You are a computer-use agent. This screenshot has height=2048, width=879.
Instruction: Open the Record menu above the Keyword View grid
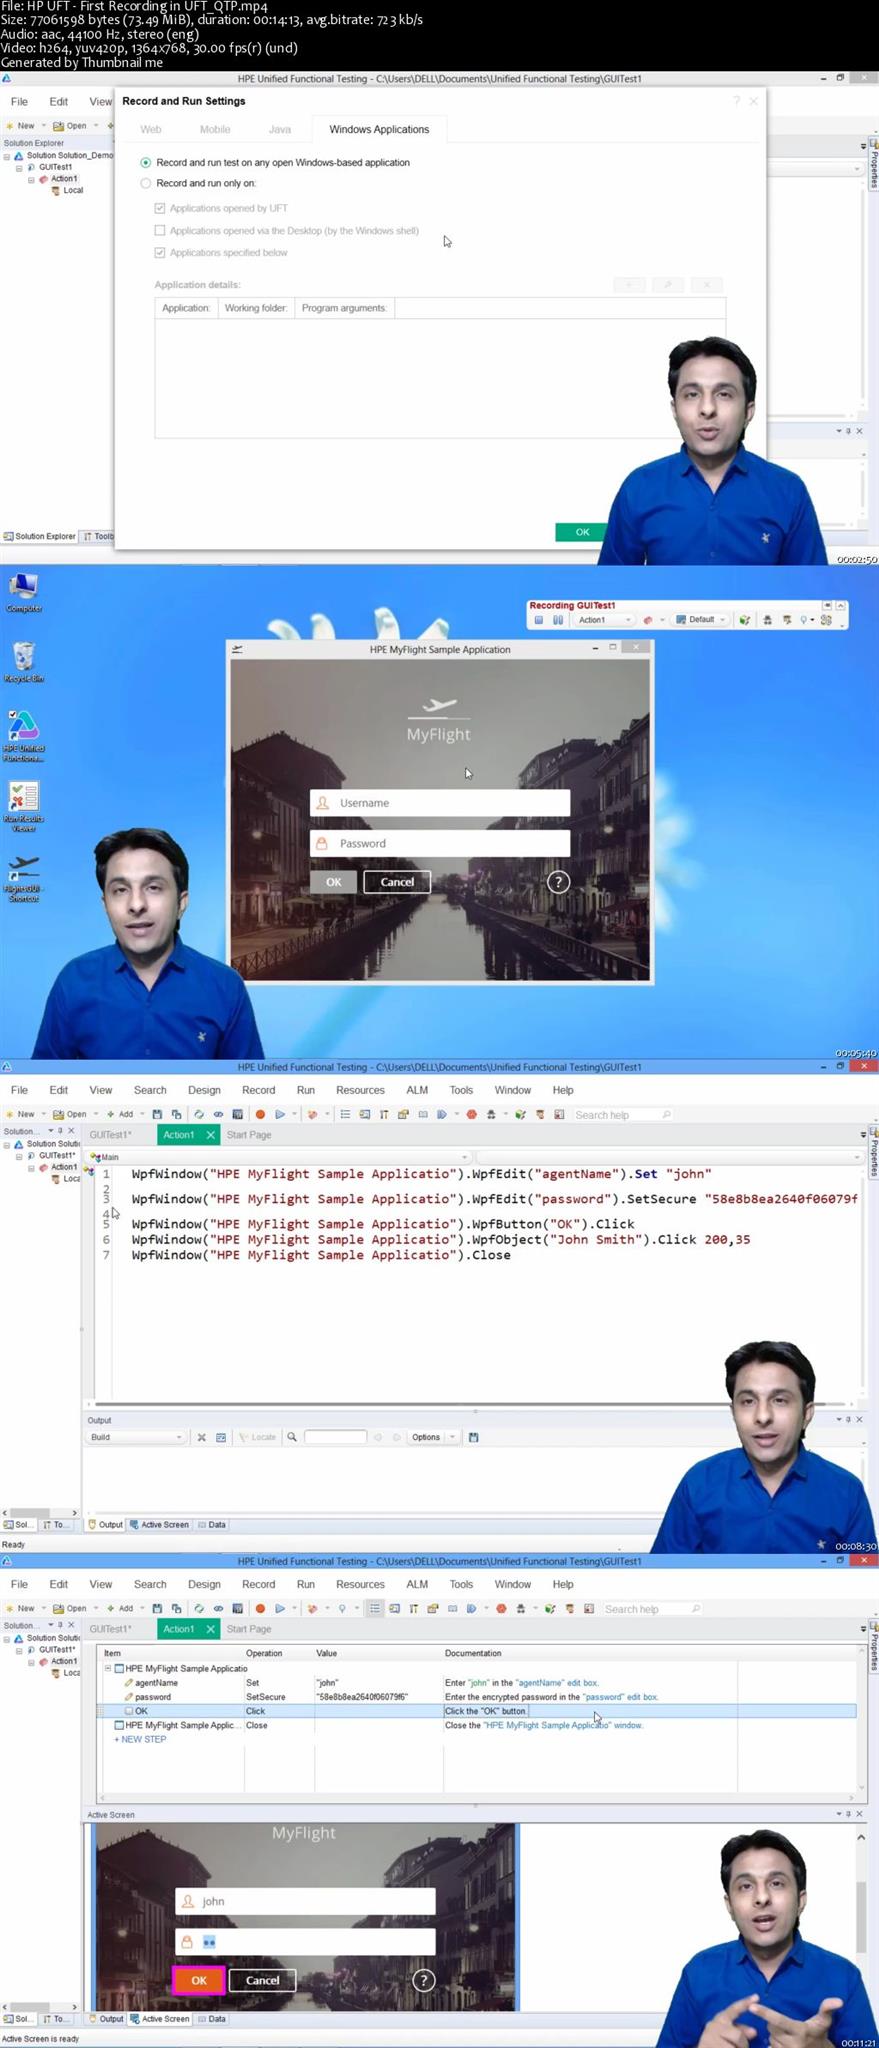point(258,1584)
